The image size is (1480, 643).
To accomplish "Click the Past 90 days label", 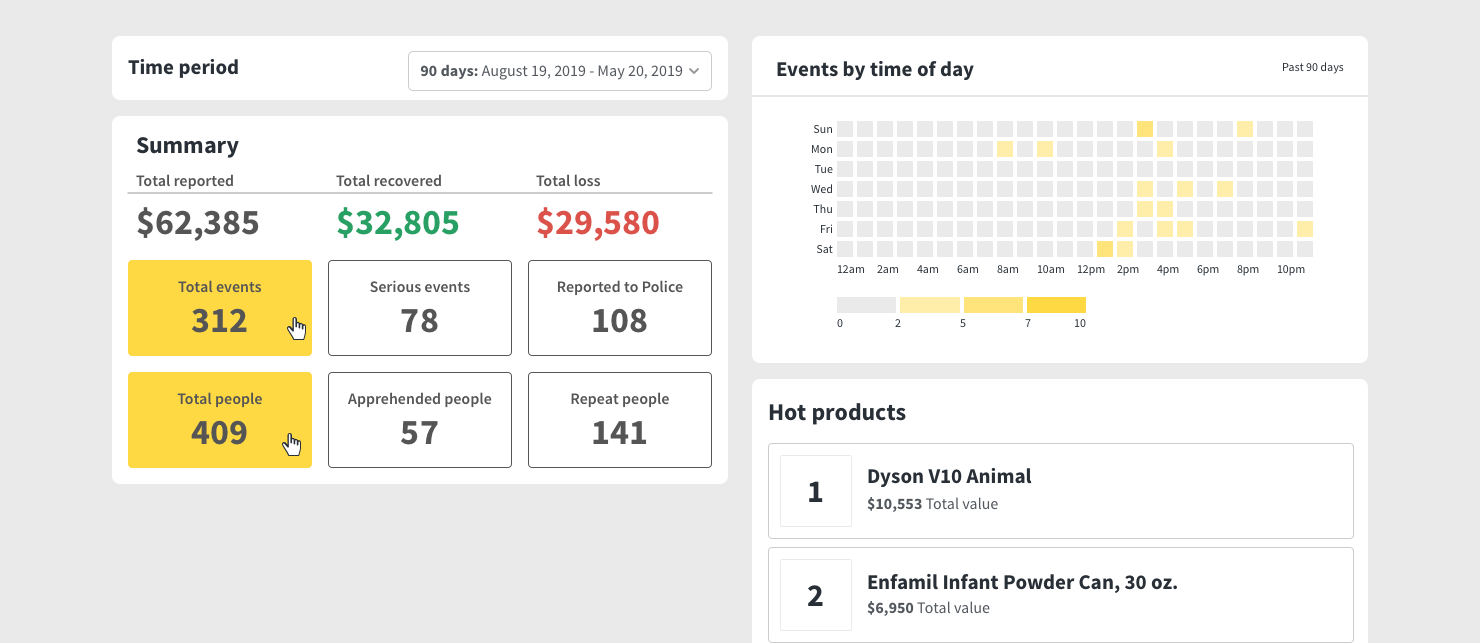I will pos(1312,65).
